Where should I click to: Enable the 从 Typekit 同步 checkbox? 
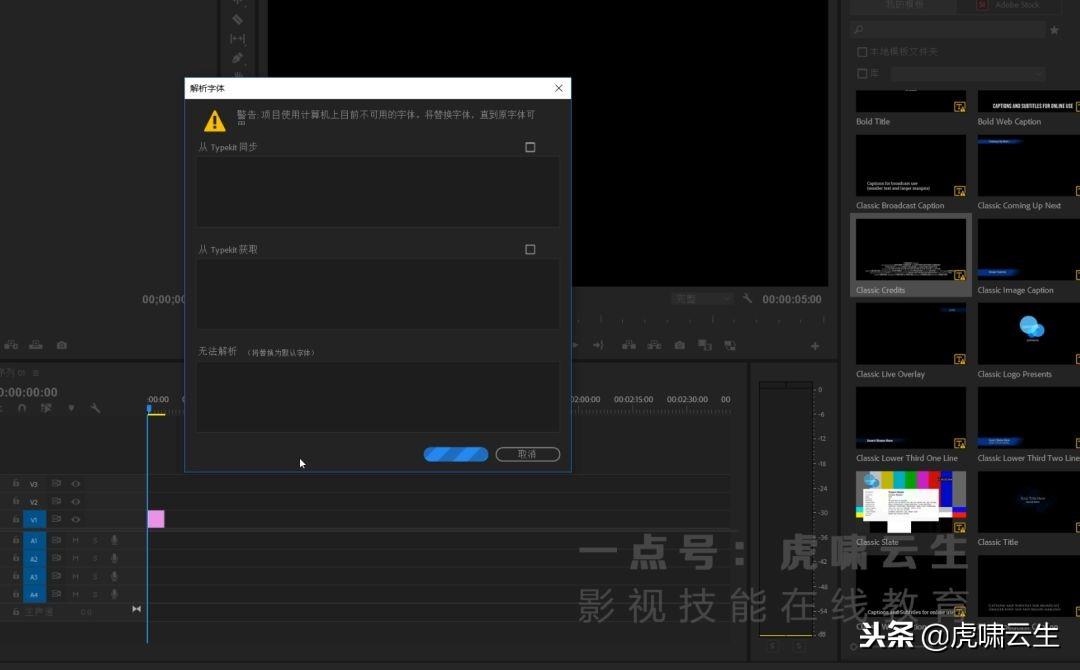coord(530,147)
